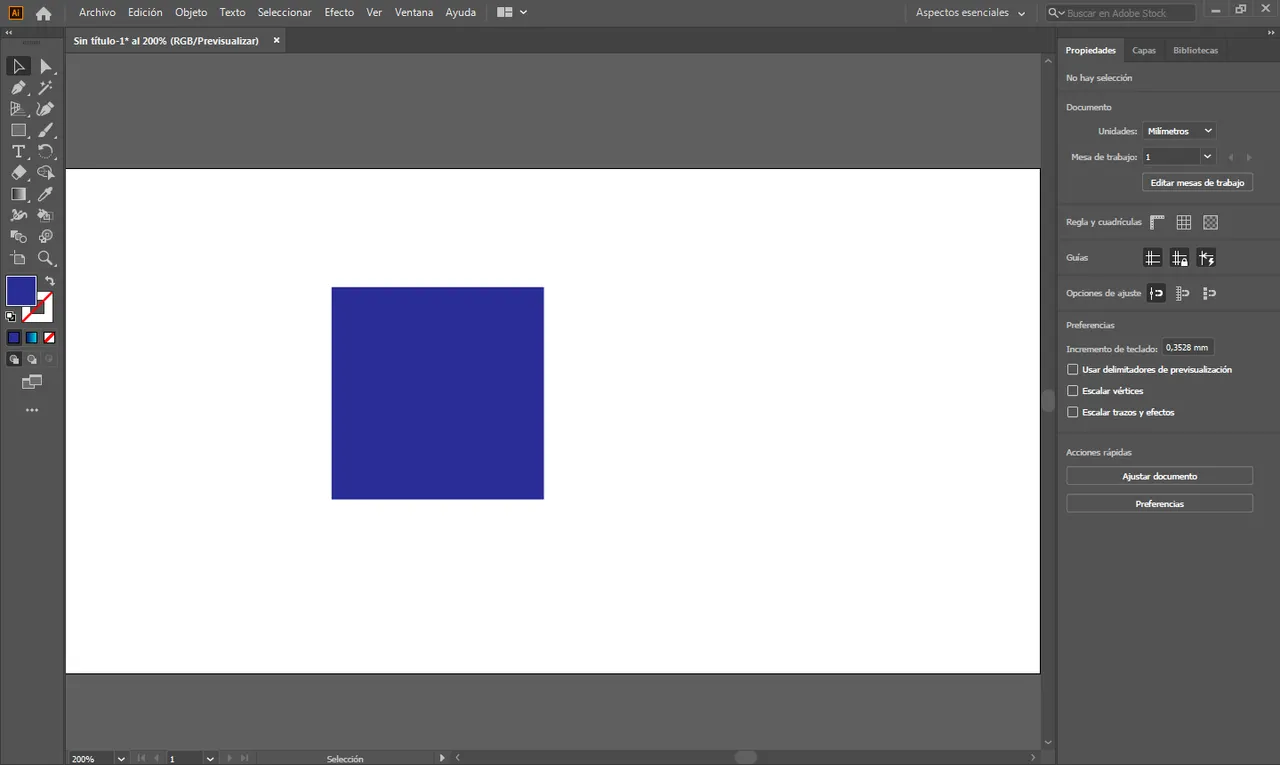The image size is (1280, 765).
Task: Select the Gradient tool
Action: 18,194
